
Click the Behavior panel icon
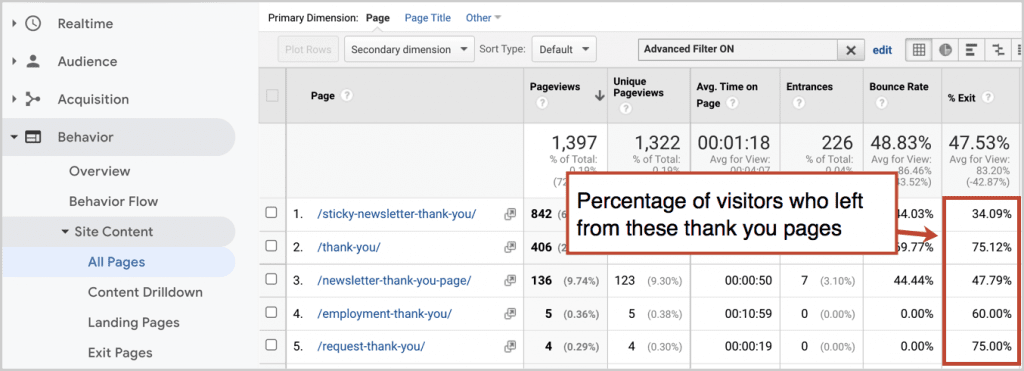pyautogui.click(x=33, y=137)
